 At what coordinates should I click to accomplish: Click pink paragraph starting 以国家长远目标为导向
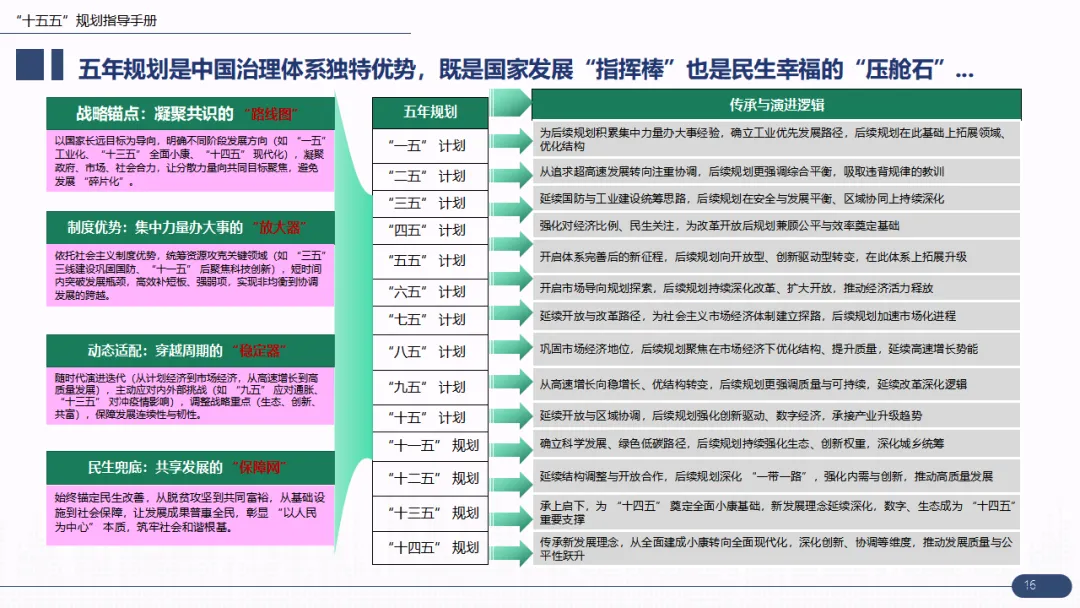[191, 161]
